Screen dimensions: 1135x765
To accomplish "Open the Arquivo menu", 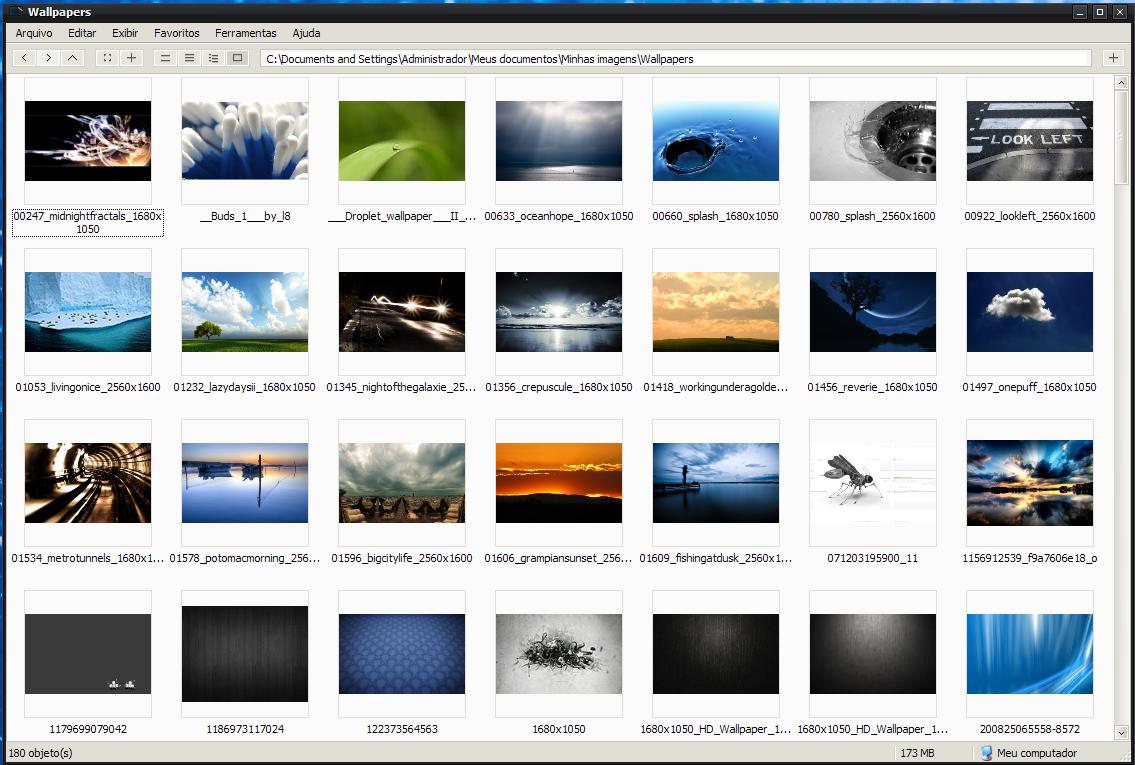I will pos(34,33).
